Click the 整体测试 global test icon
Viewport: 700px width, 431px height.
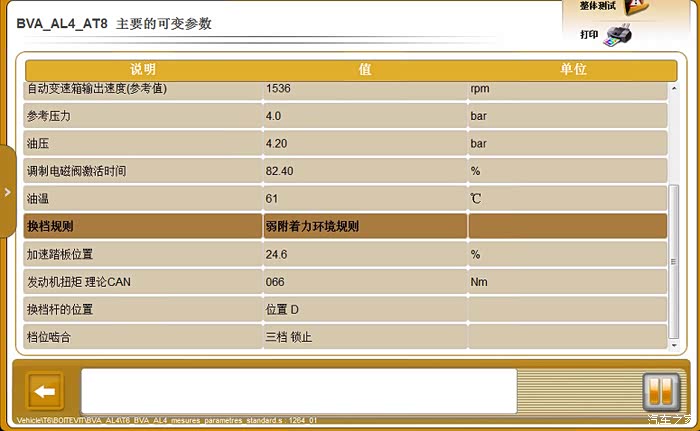637,8
